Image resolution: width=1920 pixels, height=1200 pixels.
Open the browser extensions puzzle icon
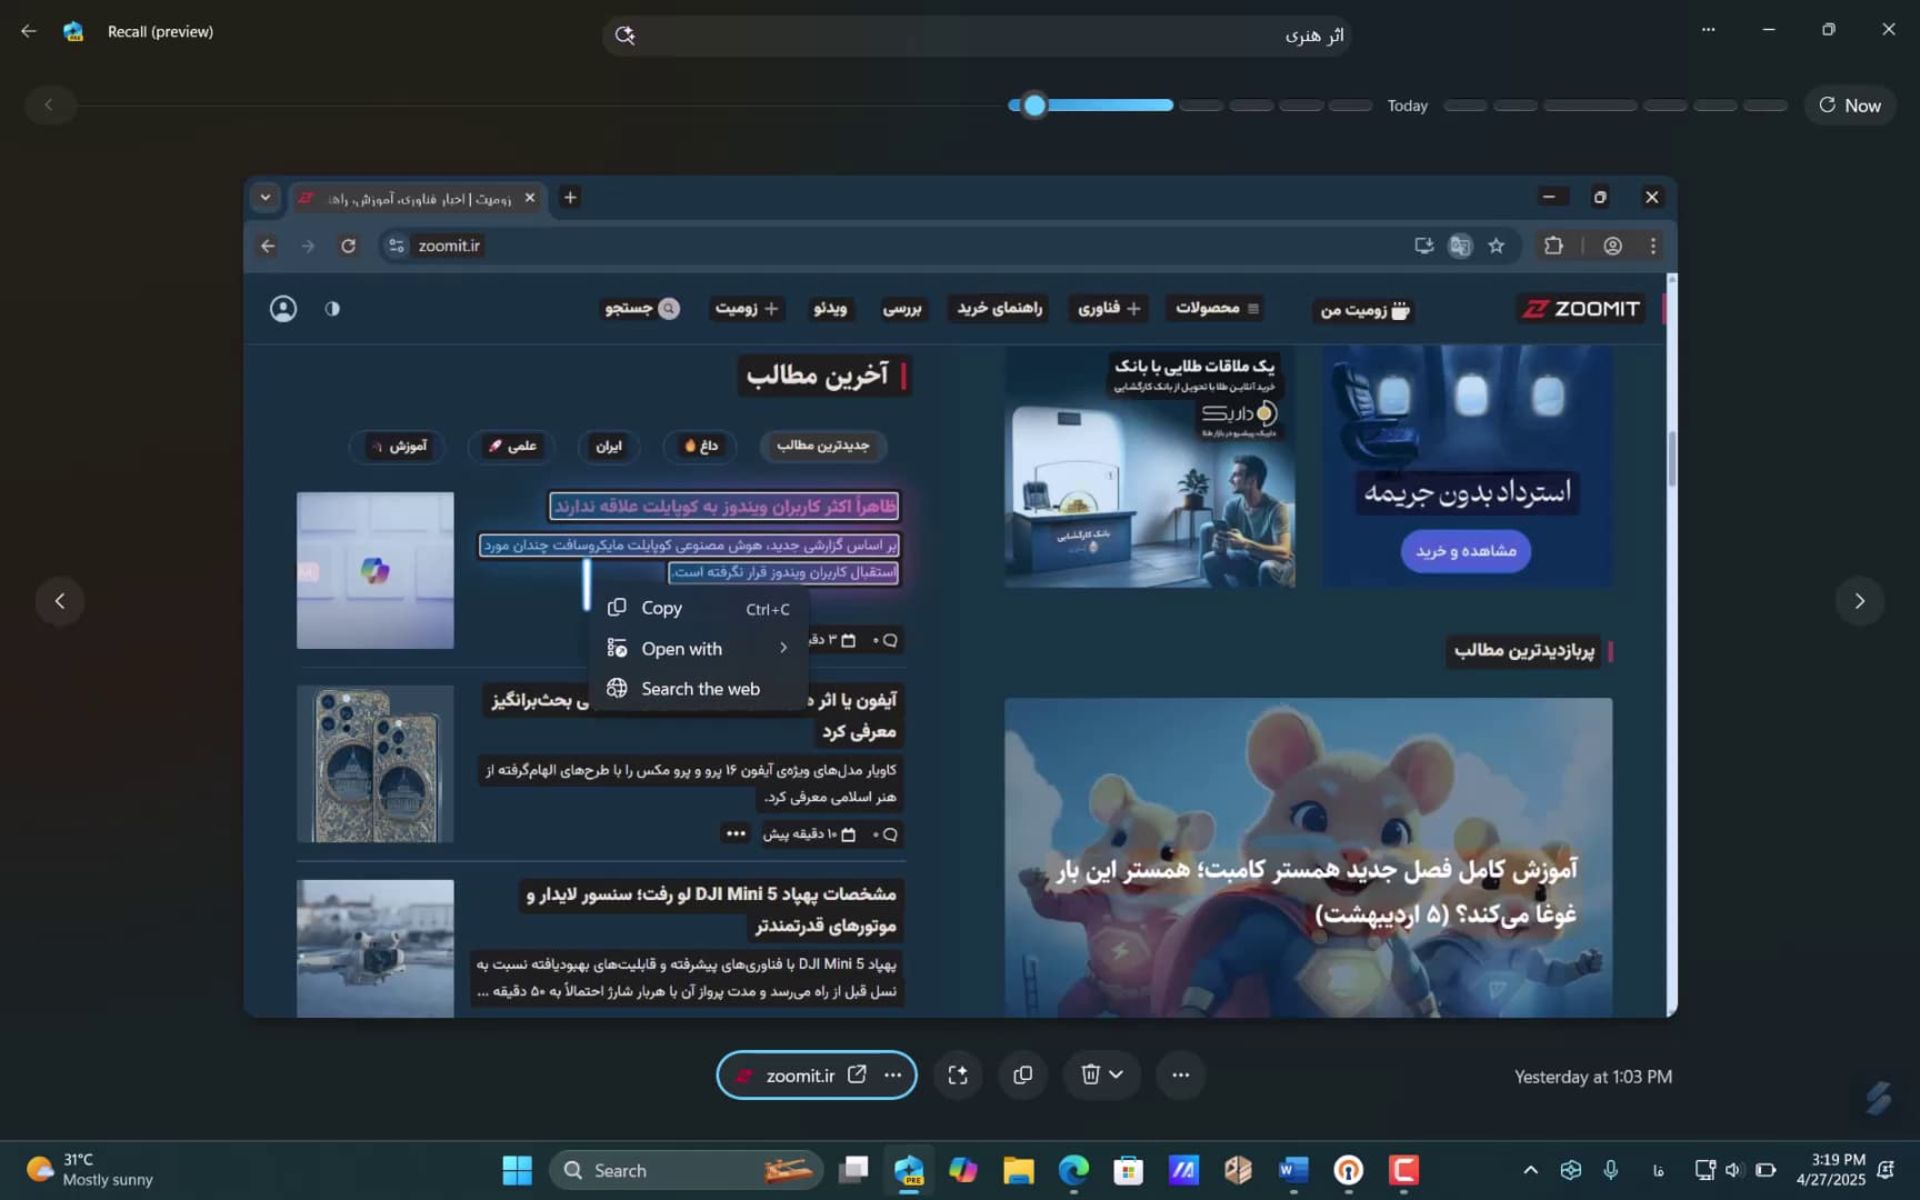click(x=1553, y=246)
